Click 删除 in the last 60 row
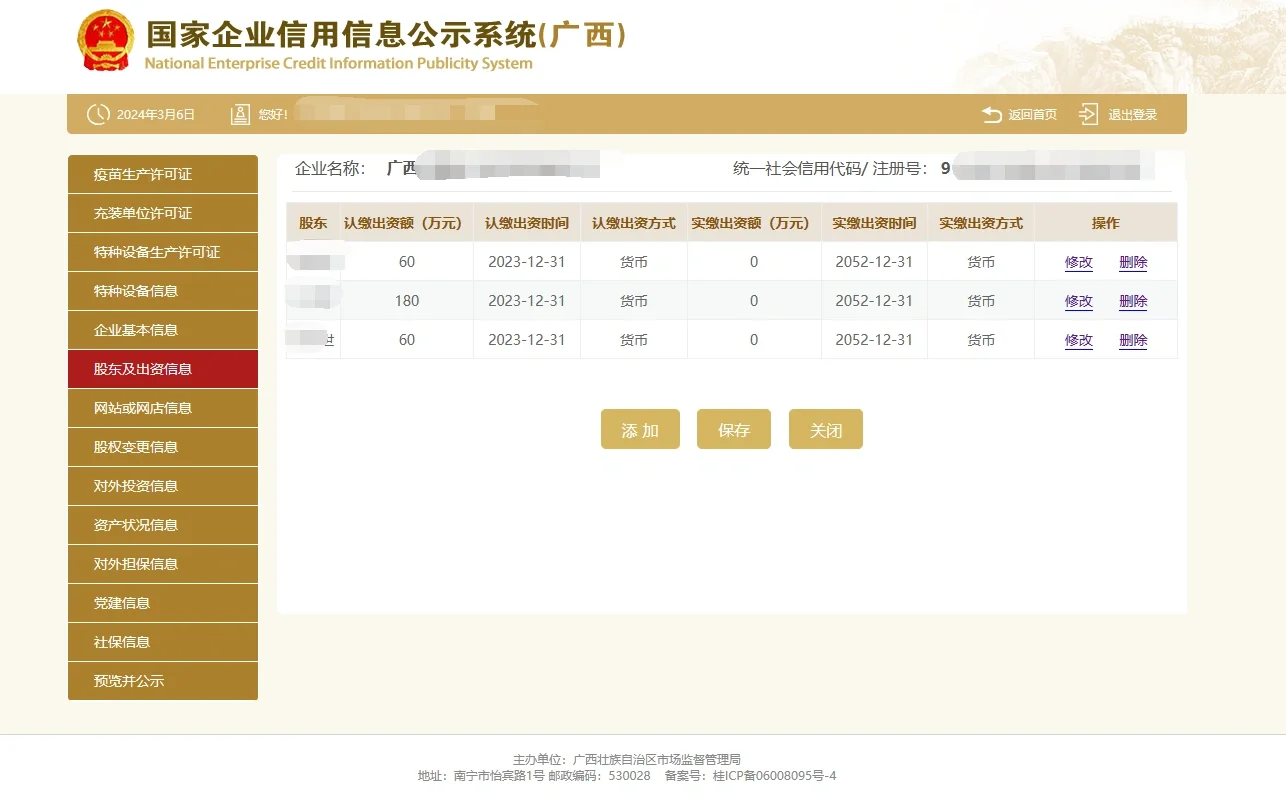The width and height of the screenshot is (1286, 792). click(1133, 341)
